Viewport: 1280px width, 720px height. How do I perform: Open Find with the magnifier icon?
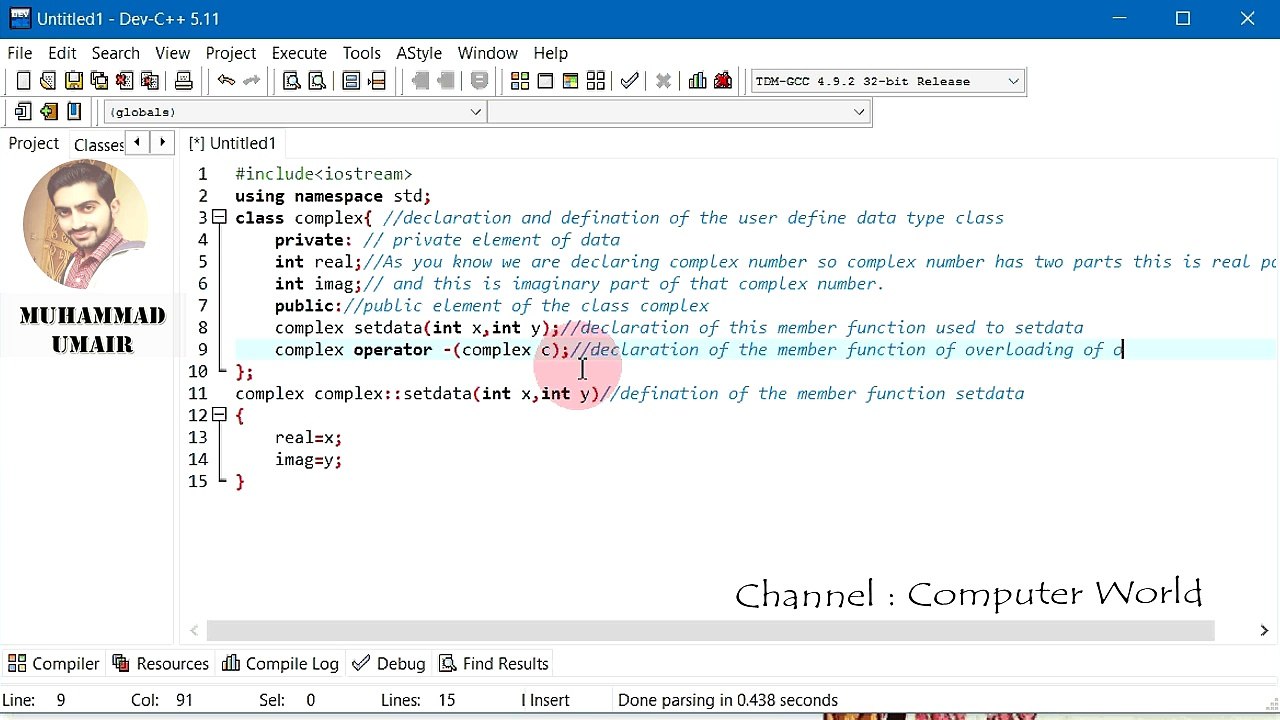(292, 81)
